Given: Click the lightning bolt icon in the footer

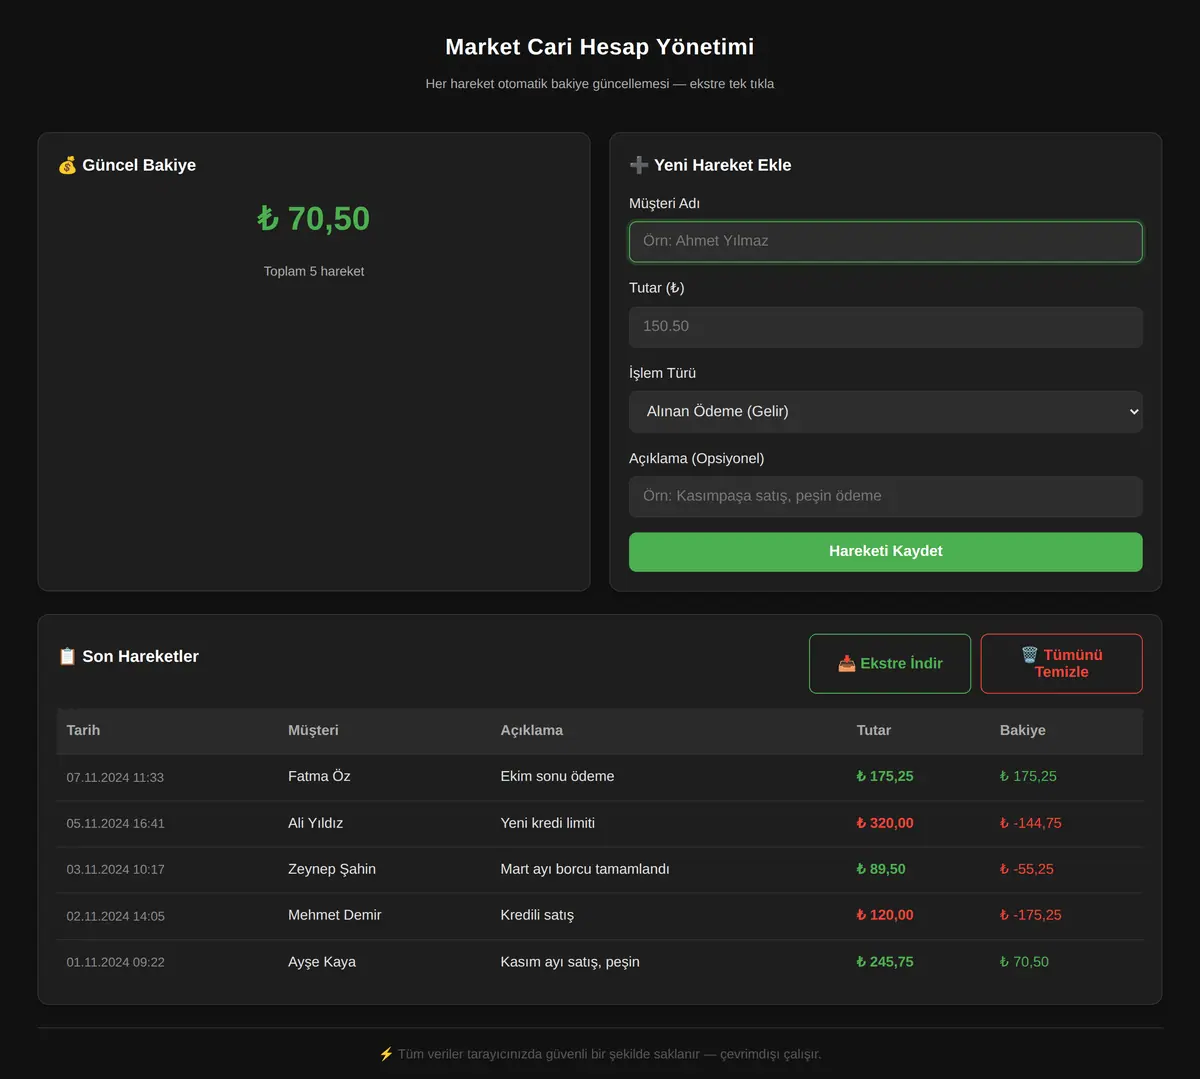Looking at the screenshot, I should (386, 1053).
